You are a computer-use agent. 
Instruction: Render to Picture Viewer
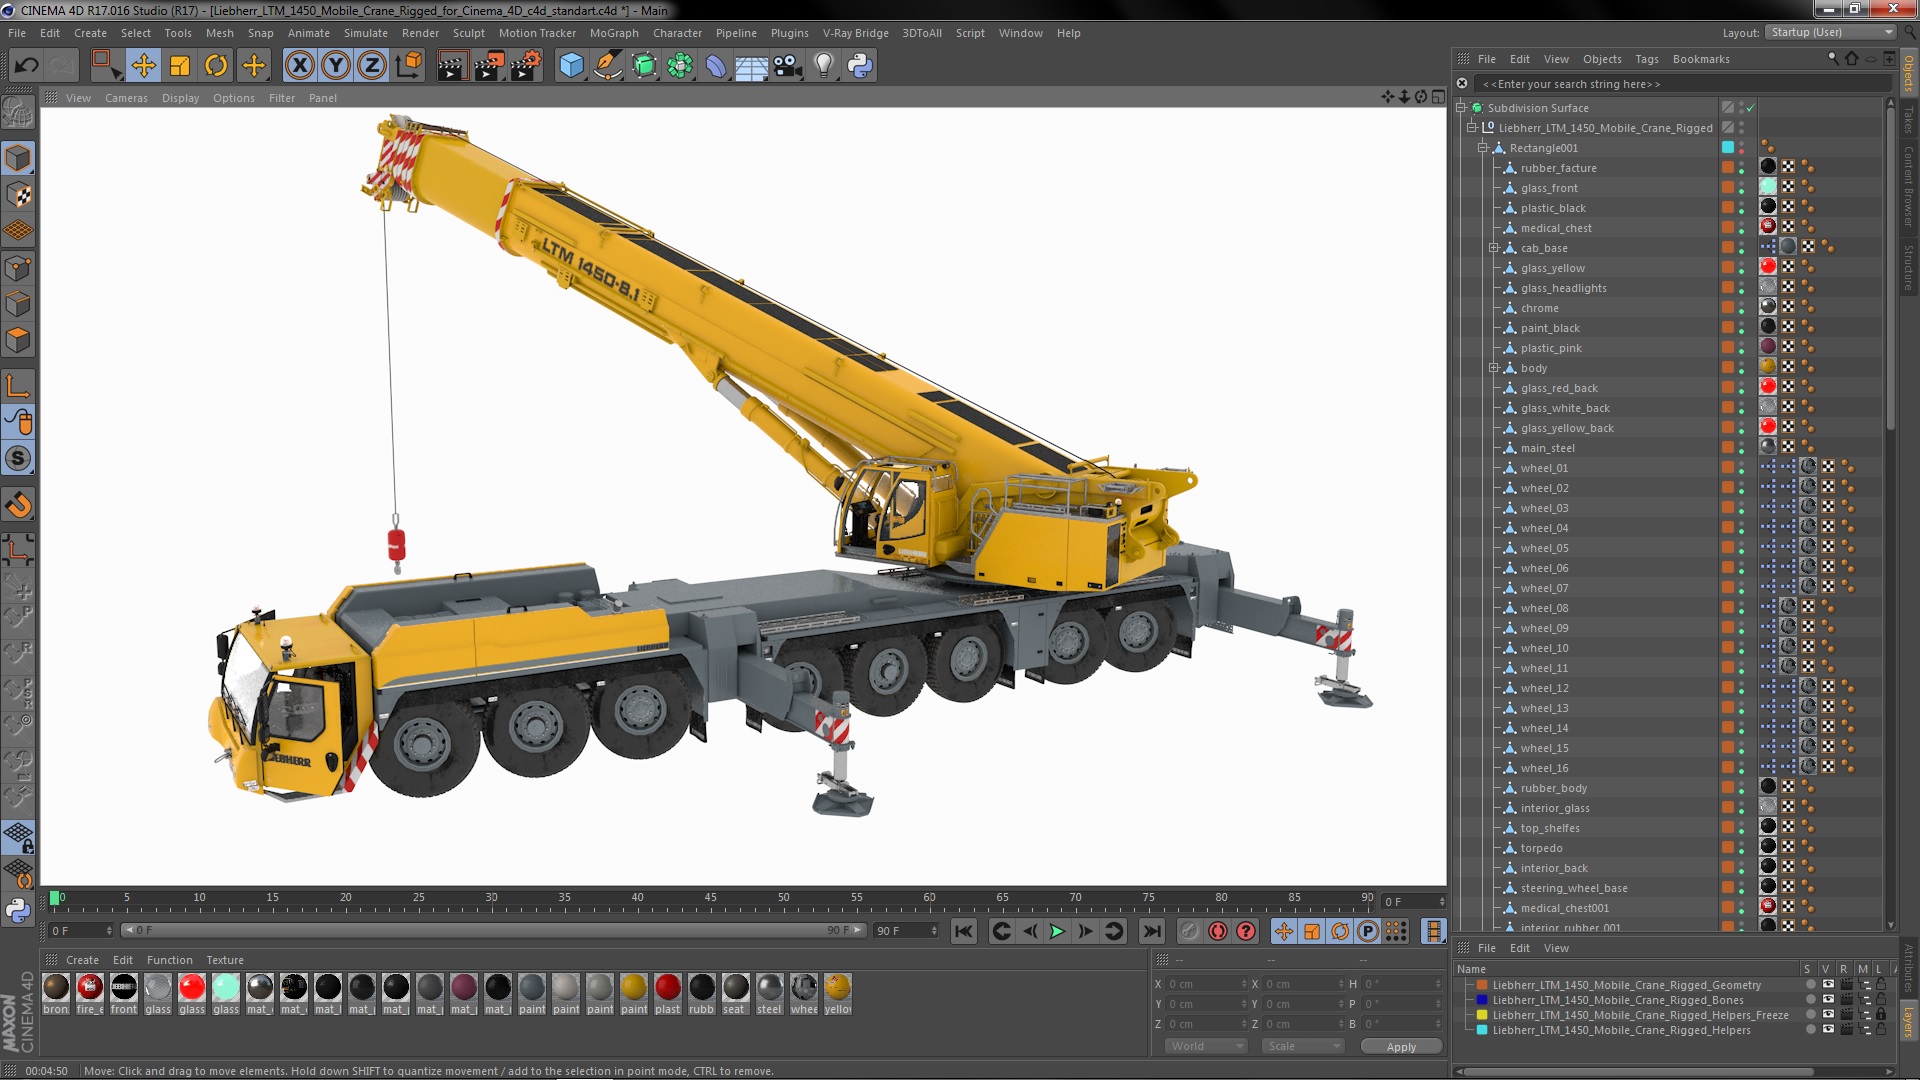pos(489,66)
